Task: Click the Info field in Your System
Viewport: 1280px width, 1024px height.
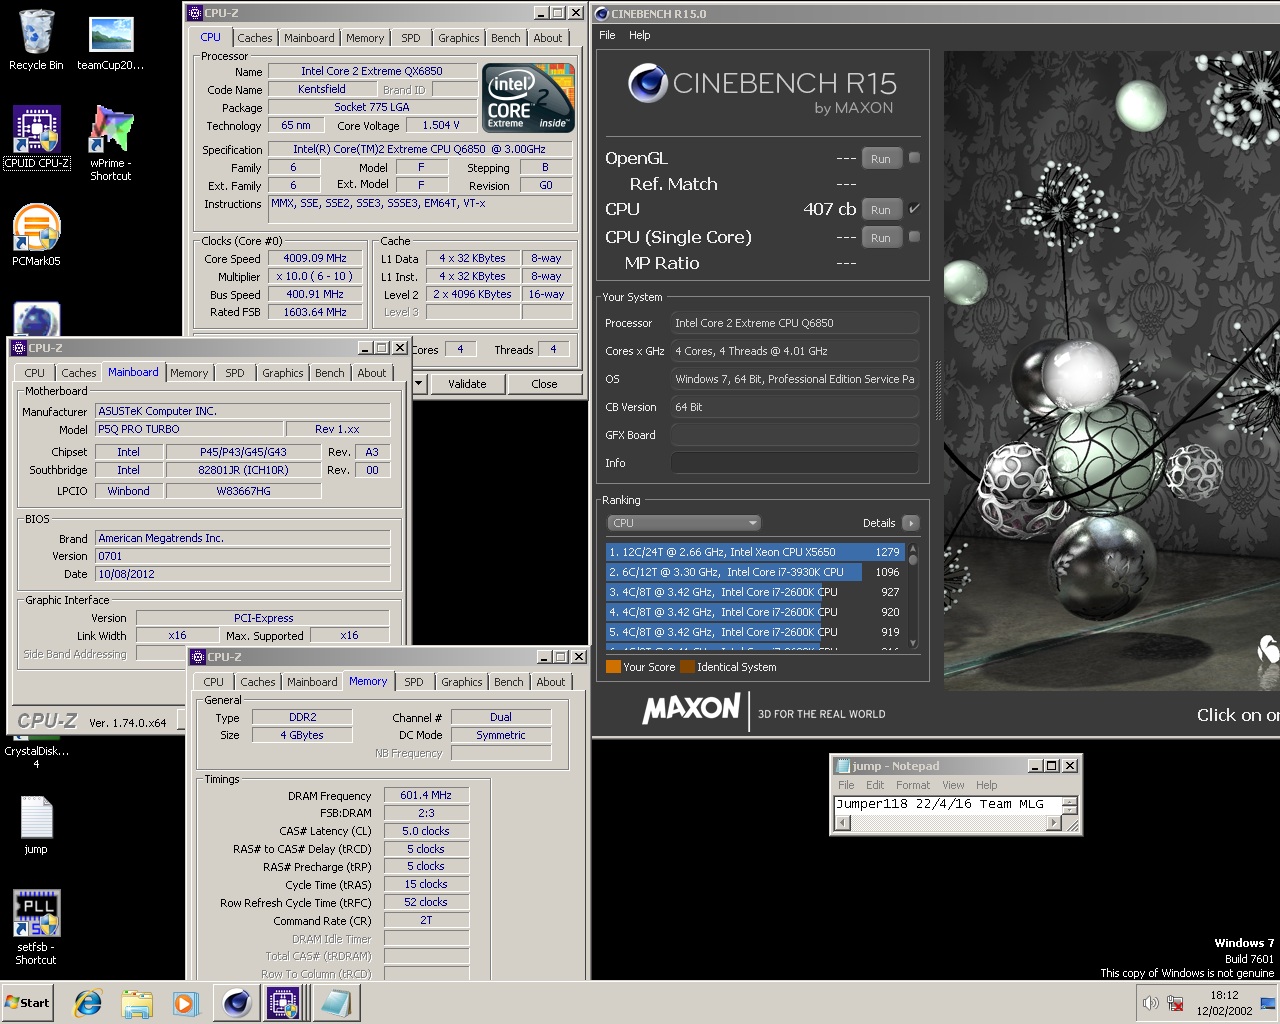Action: tap(794, 463)
